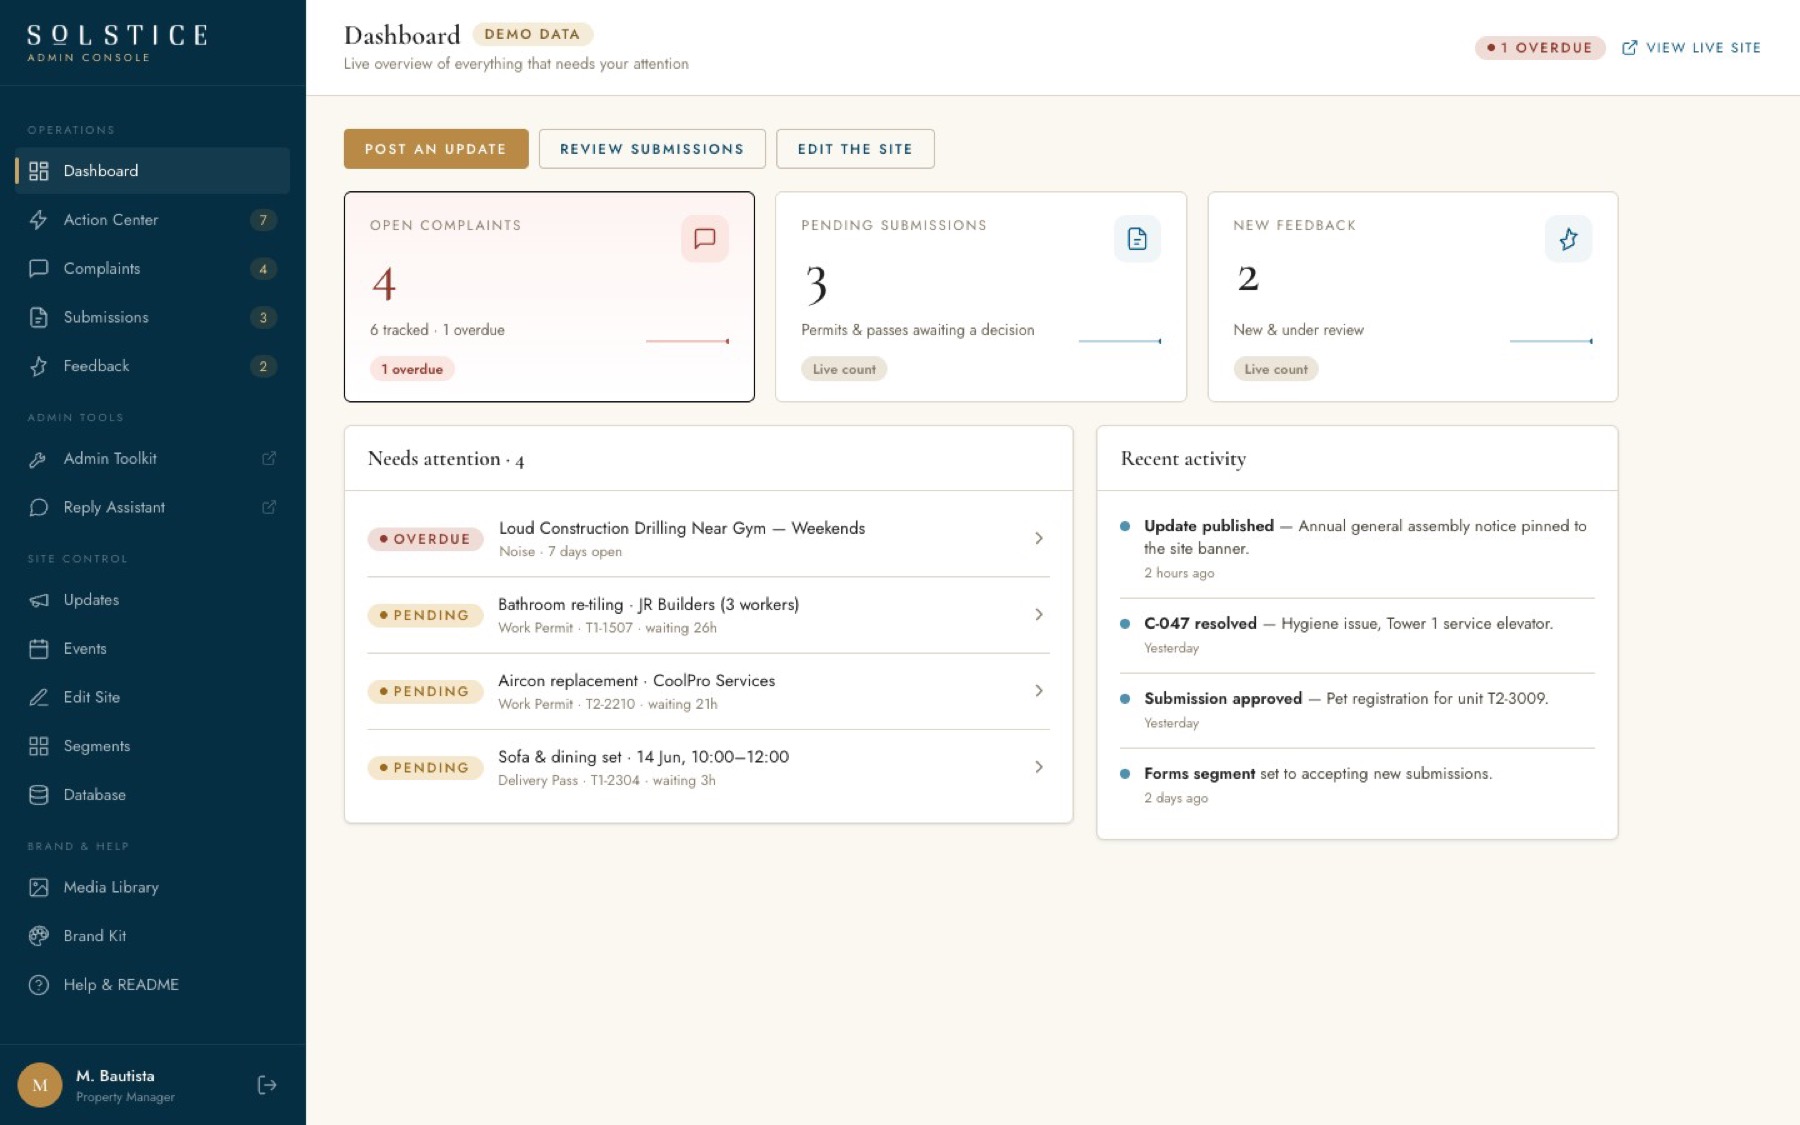Click the Media Library image icon
This screenshot has width=1800, height=1125.
click(39, 887)
